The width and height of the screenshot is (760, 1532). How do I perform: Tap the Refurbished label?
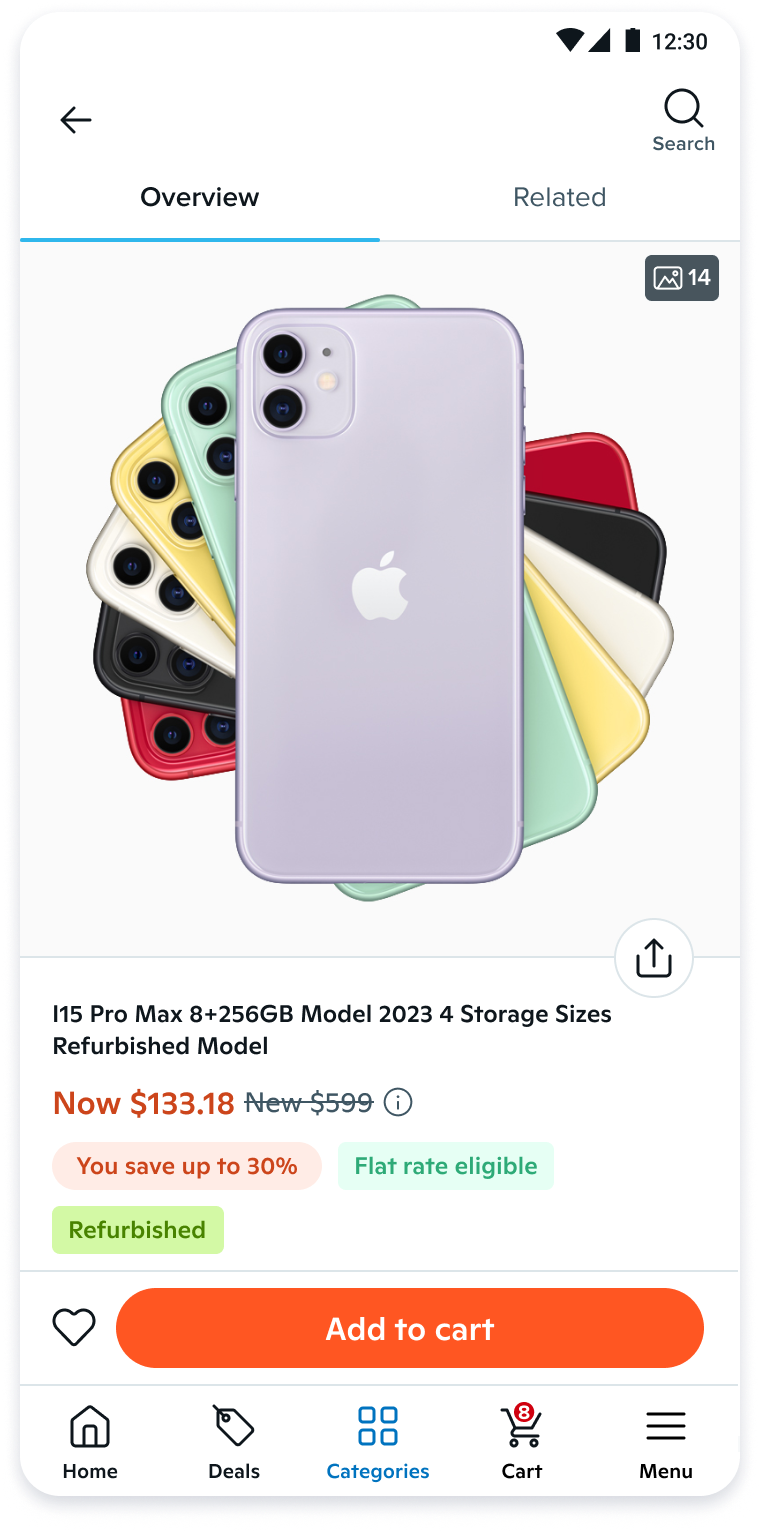point(138,1230)
